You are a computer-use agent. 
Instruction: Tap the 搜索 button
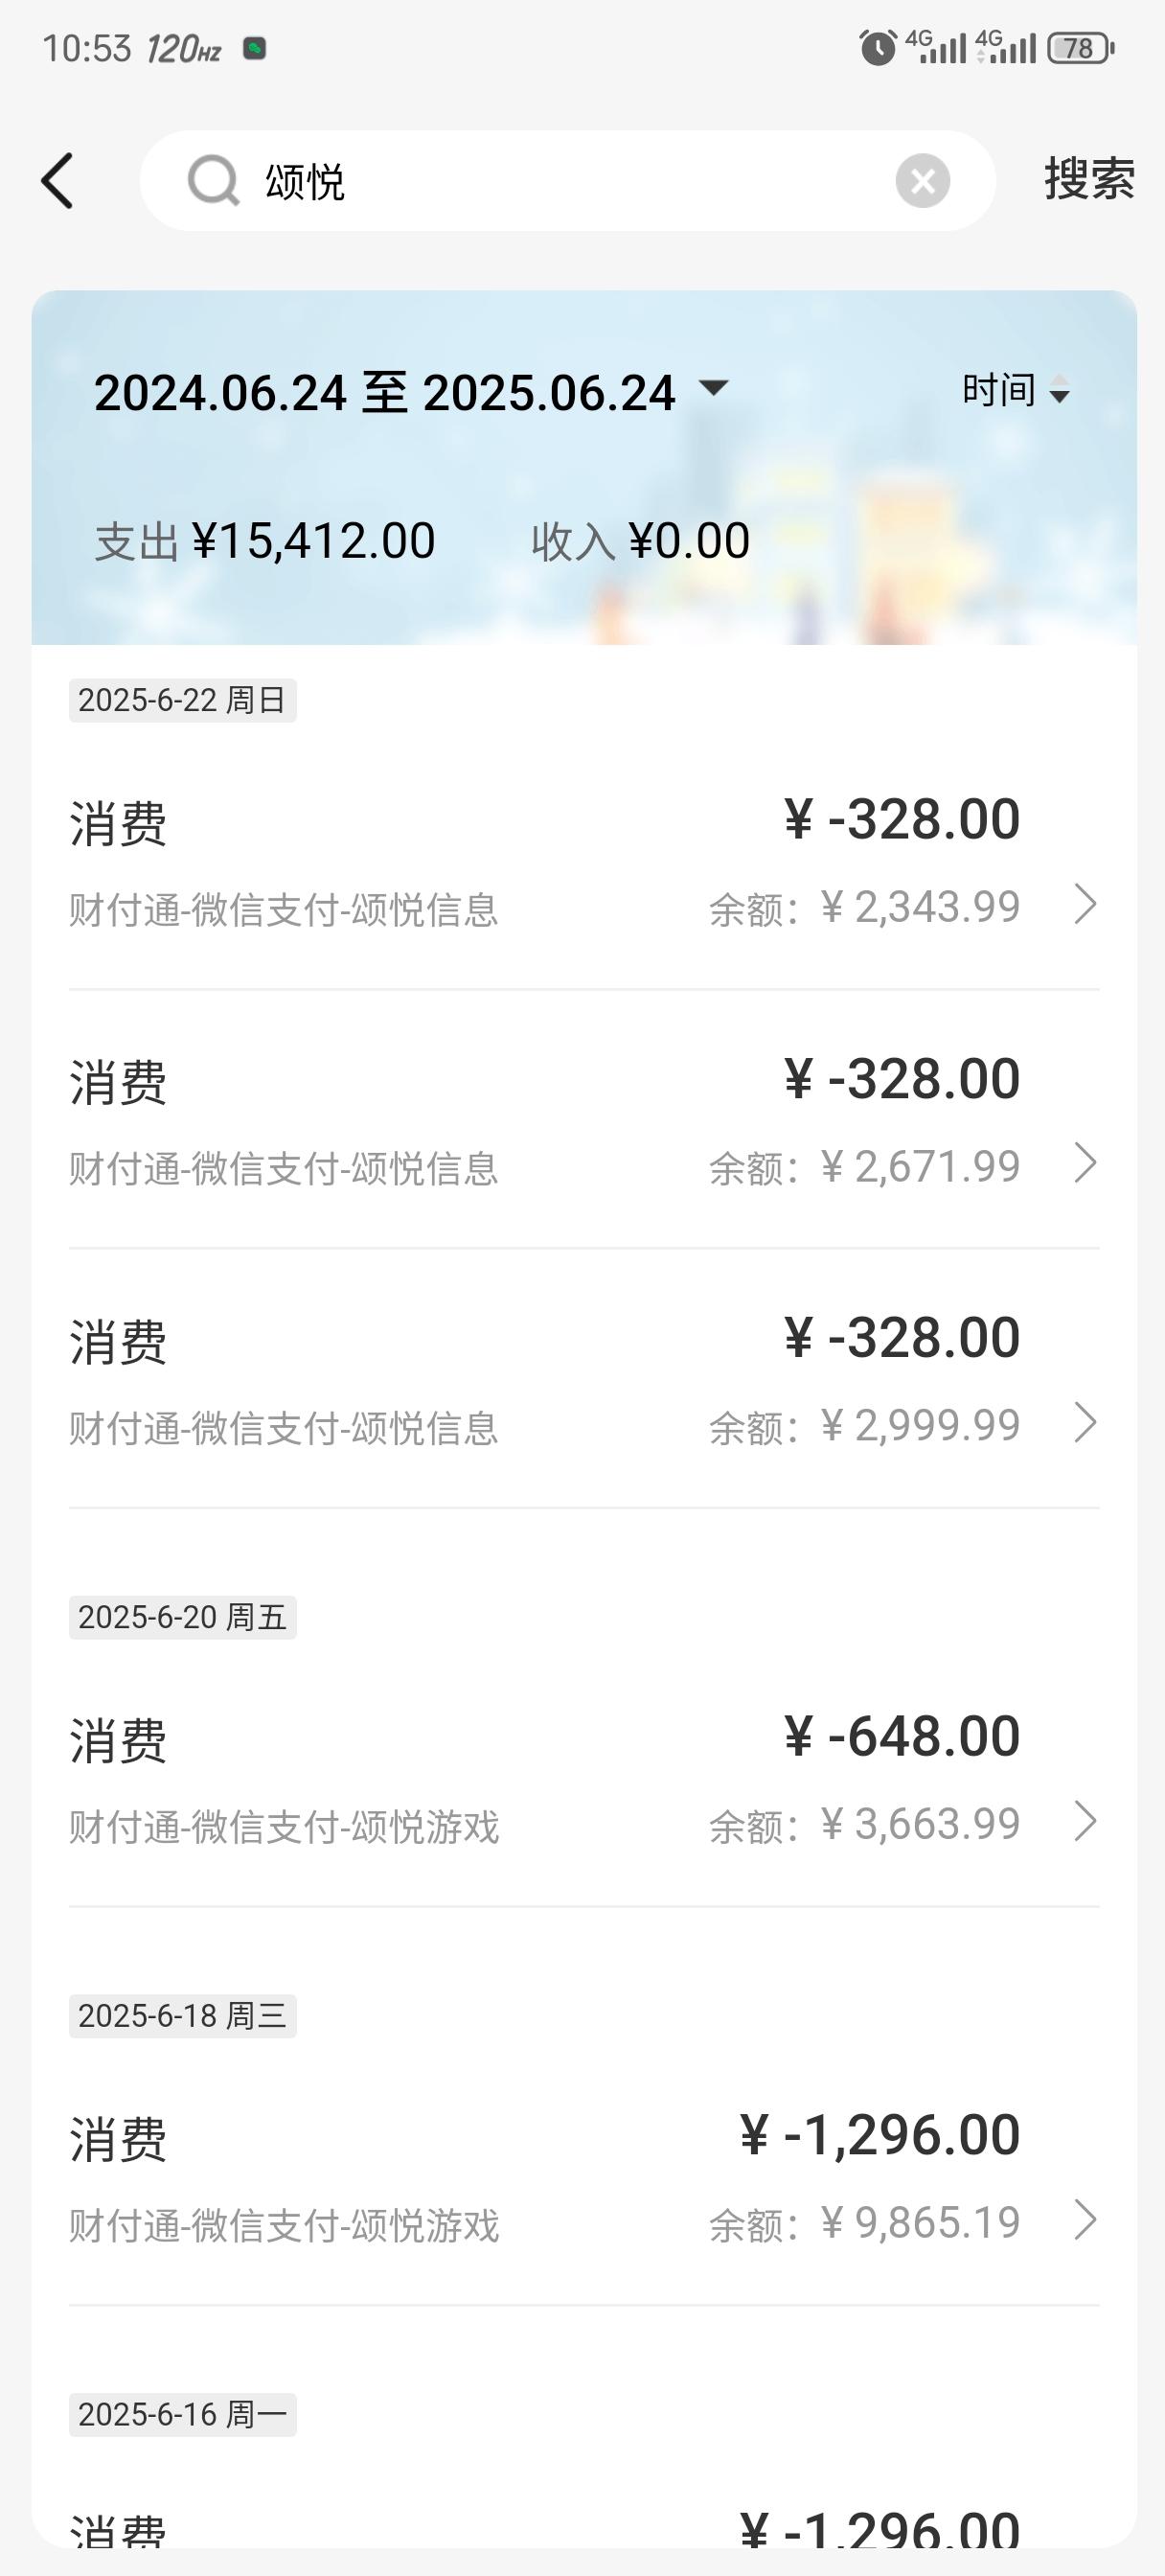[x=1089, y=179]
